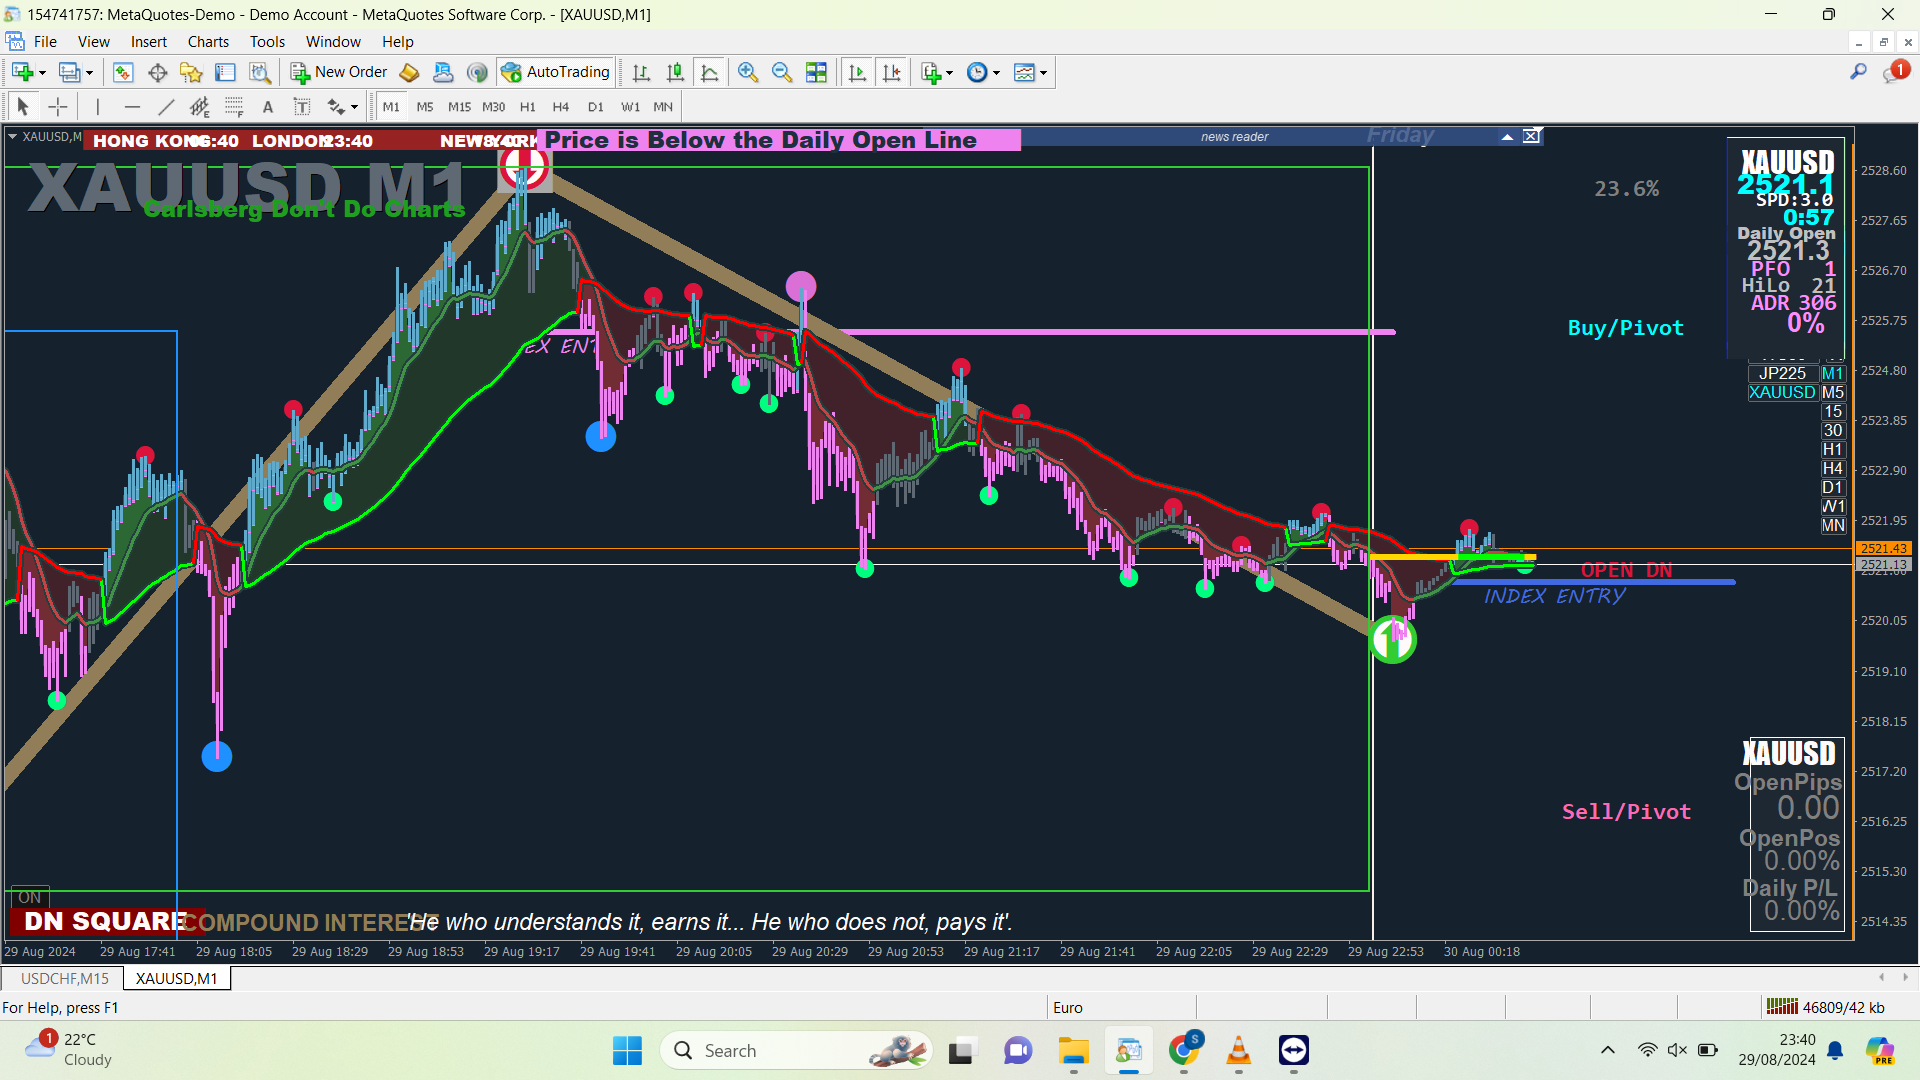Toggle the Chart Shift button
The width and height of the screenshot is (1920, 1080).
tap(891, 72)
